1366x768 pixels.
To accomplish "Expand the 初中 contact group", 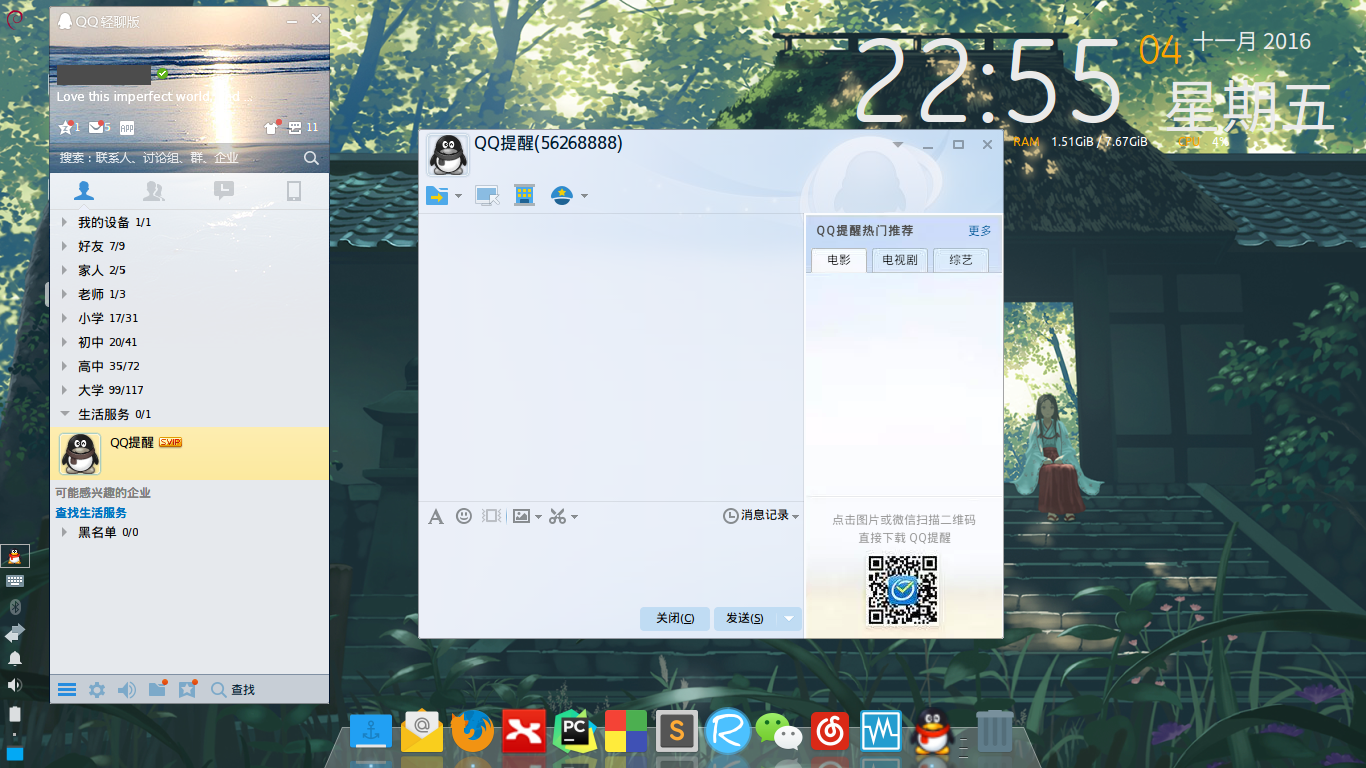I will pyautogui.click(x=65, y=342).
